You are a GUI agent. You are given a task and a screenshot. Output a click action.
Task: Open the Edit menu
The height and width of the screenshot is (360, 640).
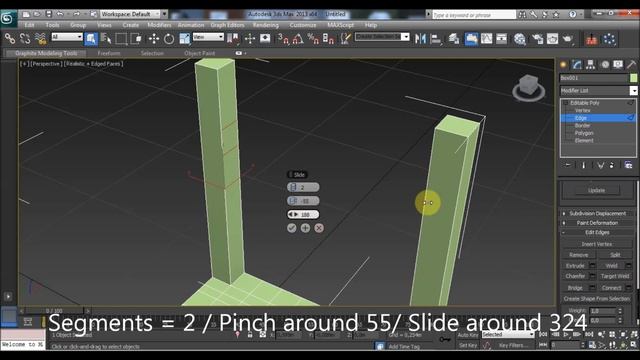click(x=29, y=25)
